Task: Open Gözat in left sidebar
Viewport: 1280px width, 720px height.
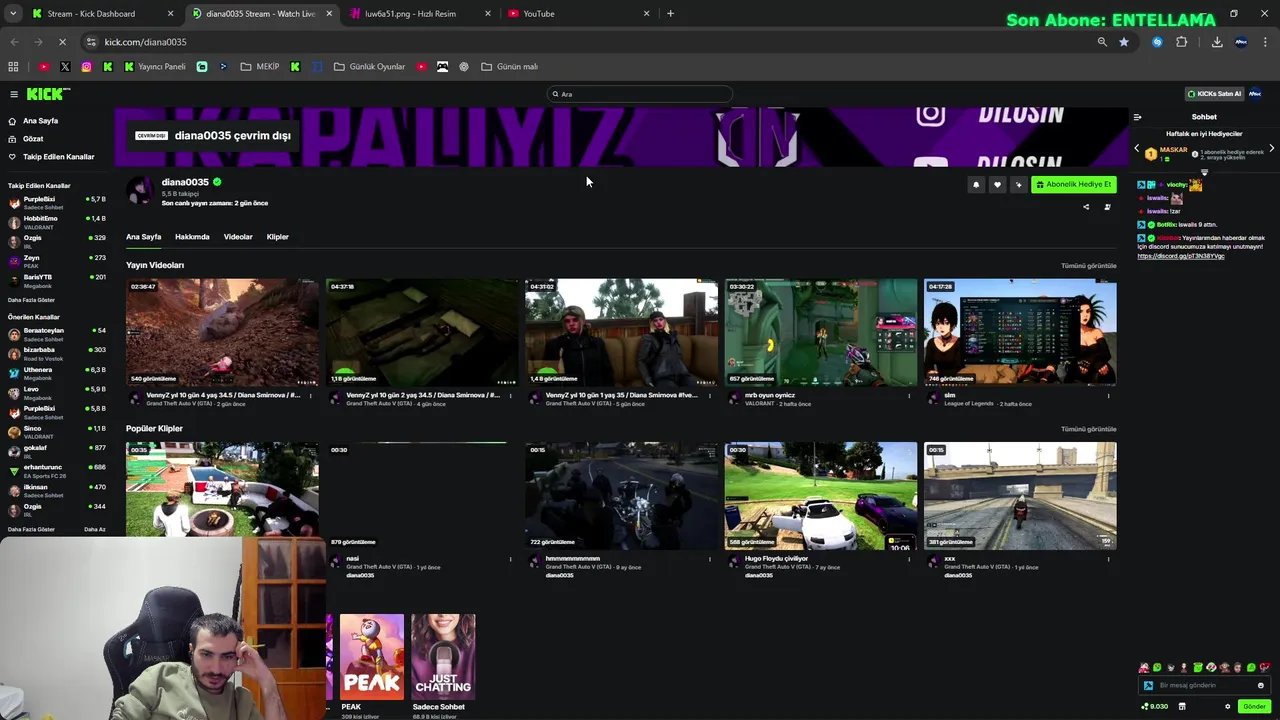Action: 33,139
